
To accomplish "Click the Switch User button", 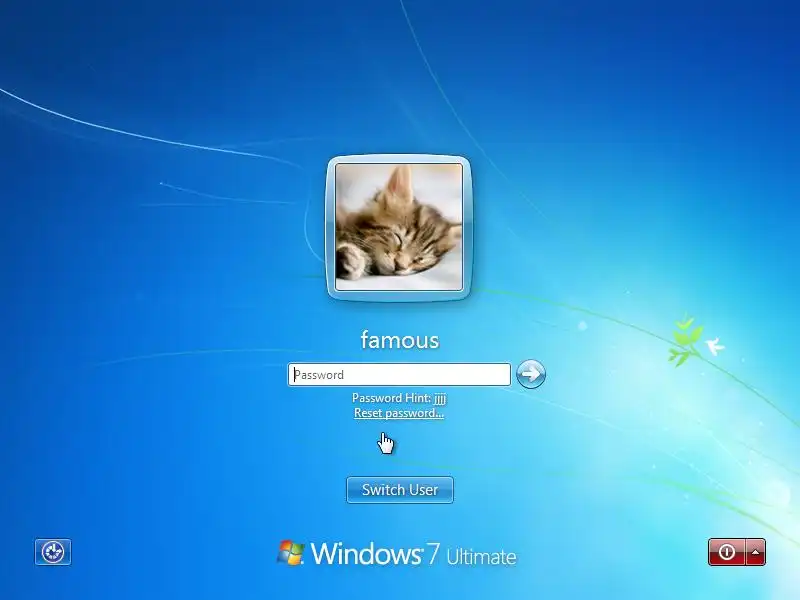I will coord(399,490).
